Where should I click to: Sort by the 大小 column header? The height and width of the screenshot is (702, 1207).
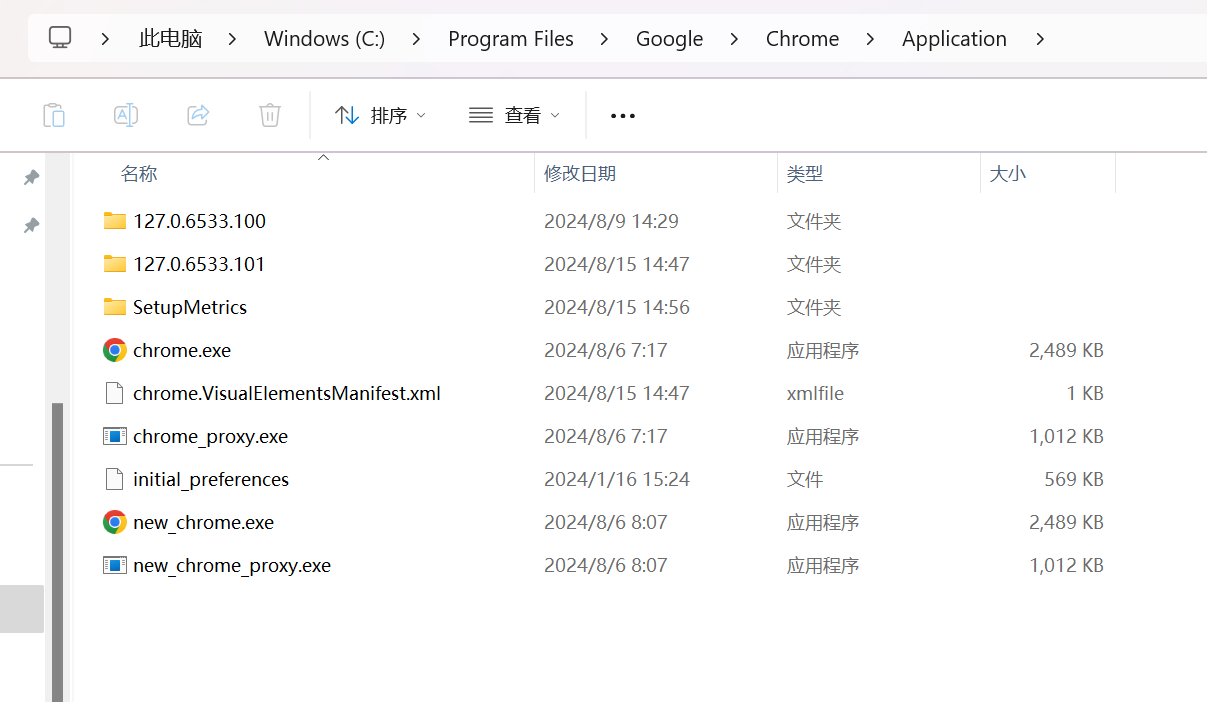(1007, 174)
